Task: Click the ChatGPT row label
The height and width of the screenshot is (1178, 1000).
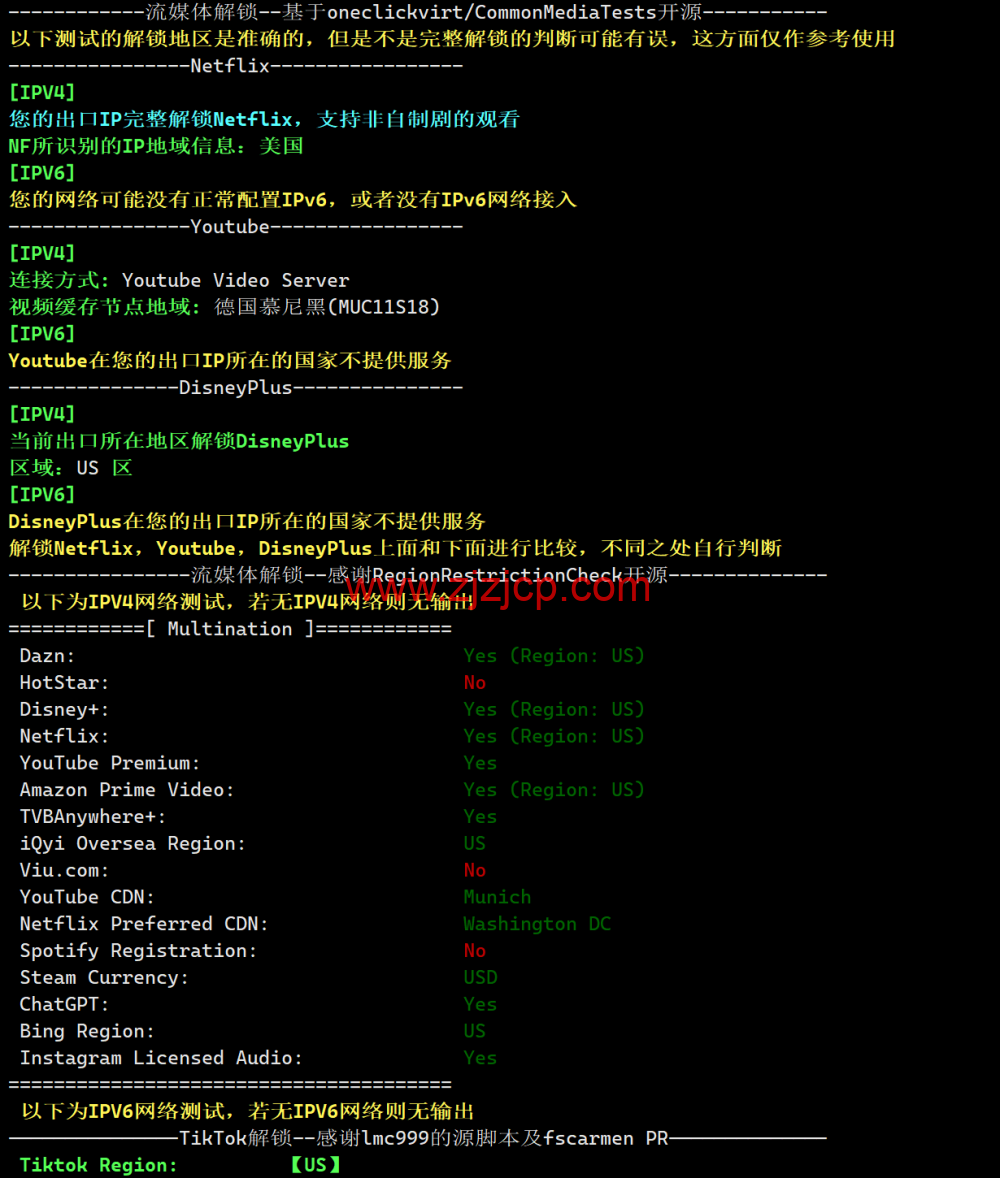Action: point(65,1004)
